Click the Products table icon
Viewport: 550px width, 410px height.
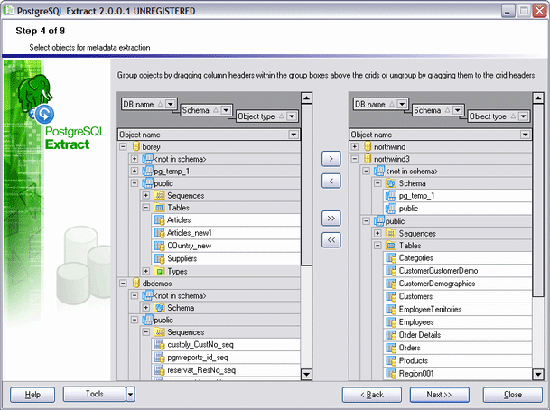pyautogui.click(x=391, y=361)
